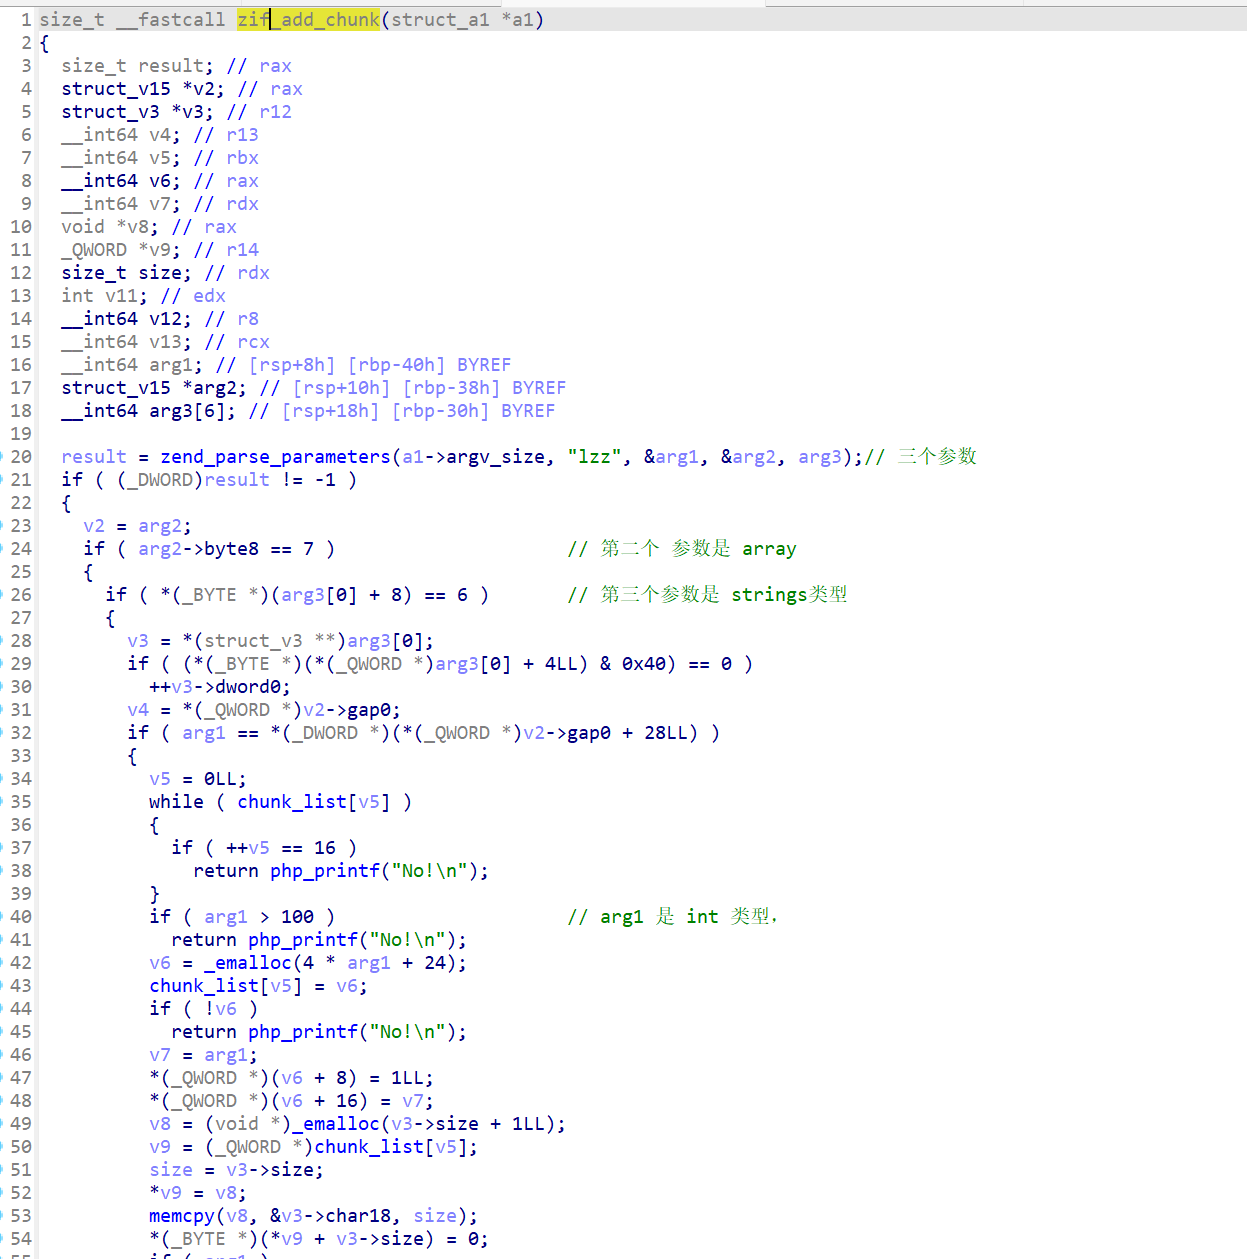Click line number 53 in the gutter
This screenshot has height=1259, width=1247.
coord(21,1215)
